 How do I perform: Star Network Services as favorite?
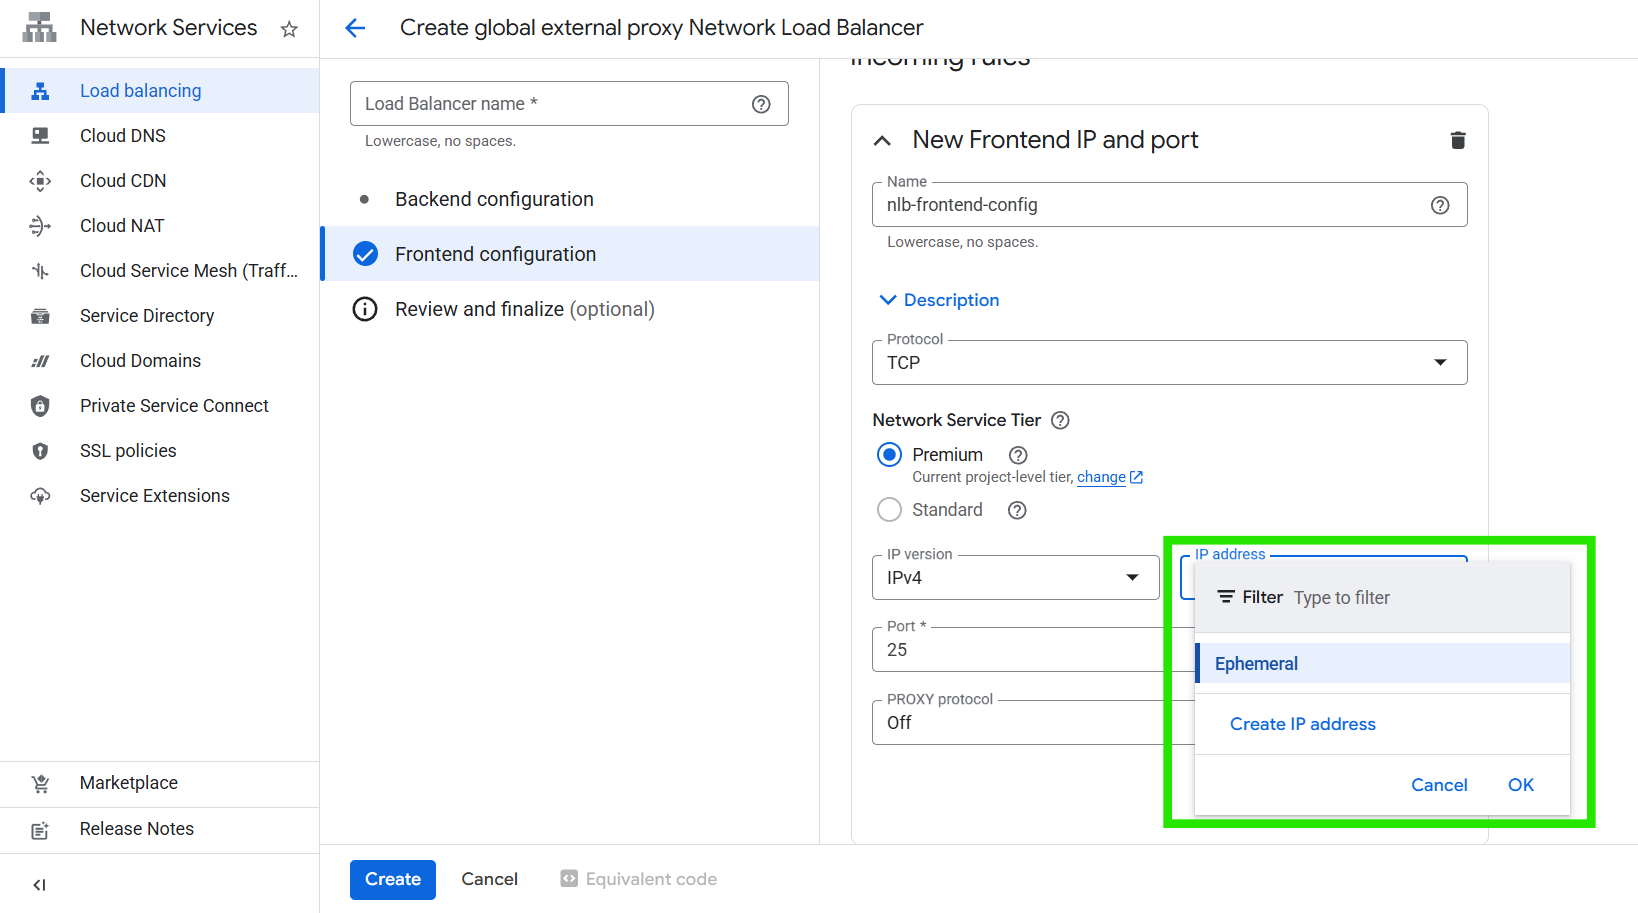click(x=289, y=29)
